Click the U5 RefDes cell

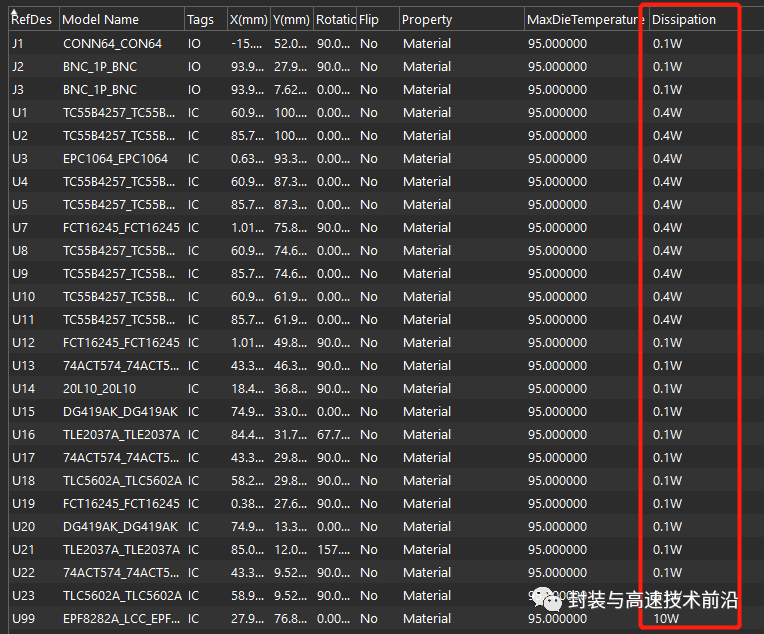coord(20,205)
